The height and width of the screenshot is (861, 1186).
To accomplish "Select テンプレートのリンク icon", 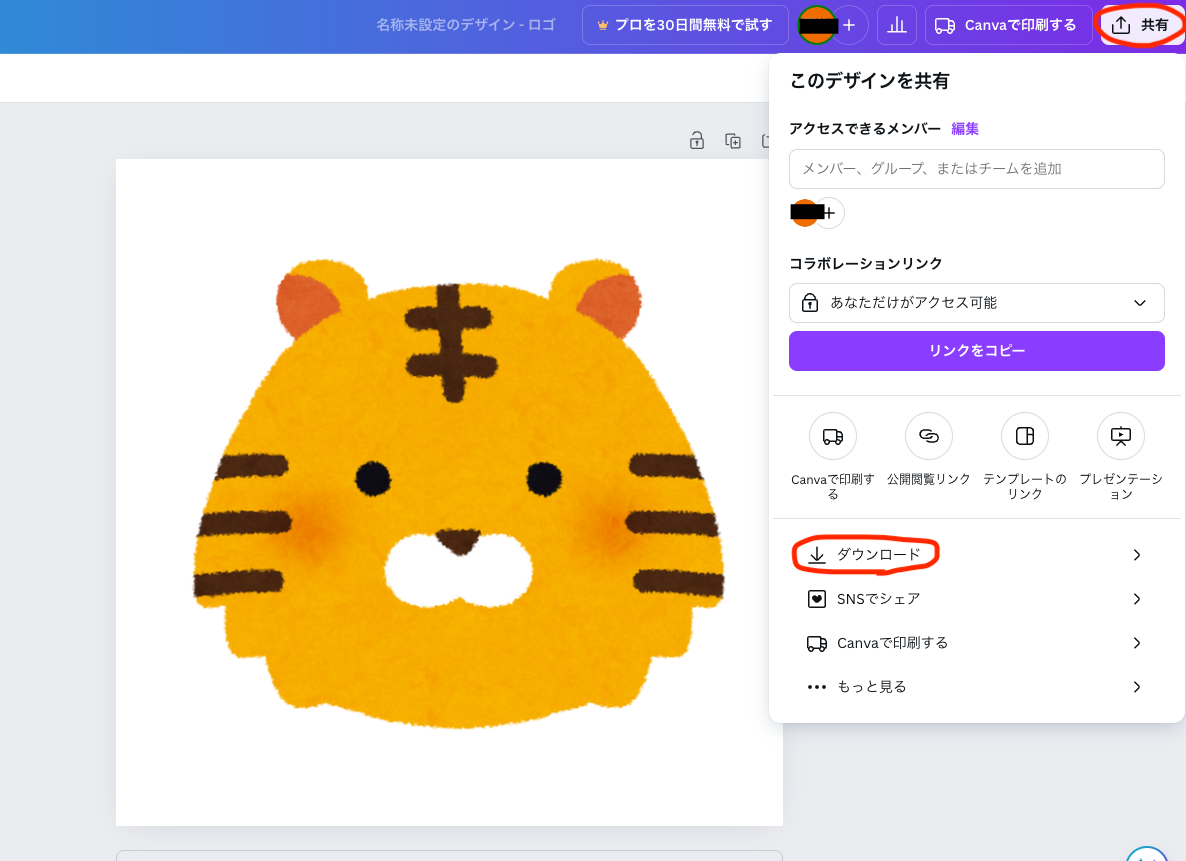I will [x=1025, y=436].
